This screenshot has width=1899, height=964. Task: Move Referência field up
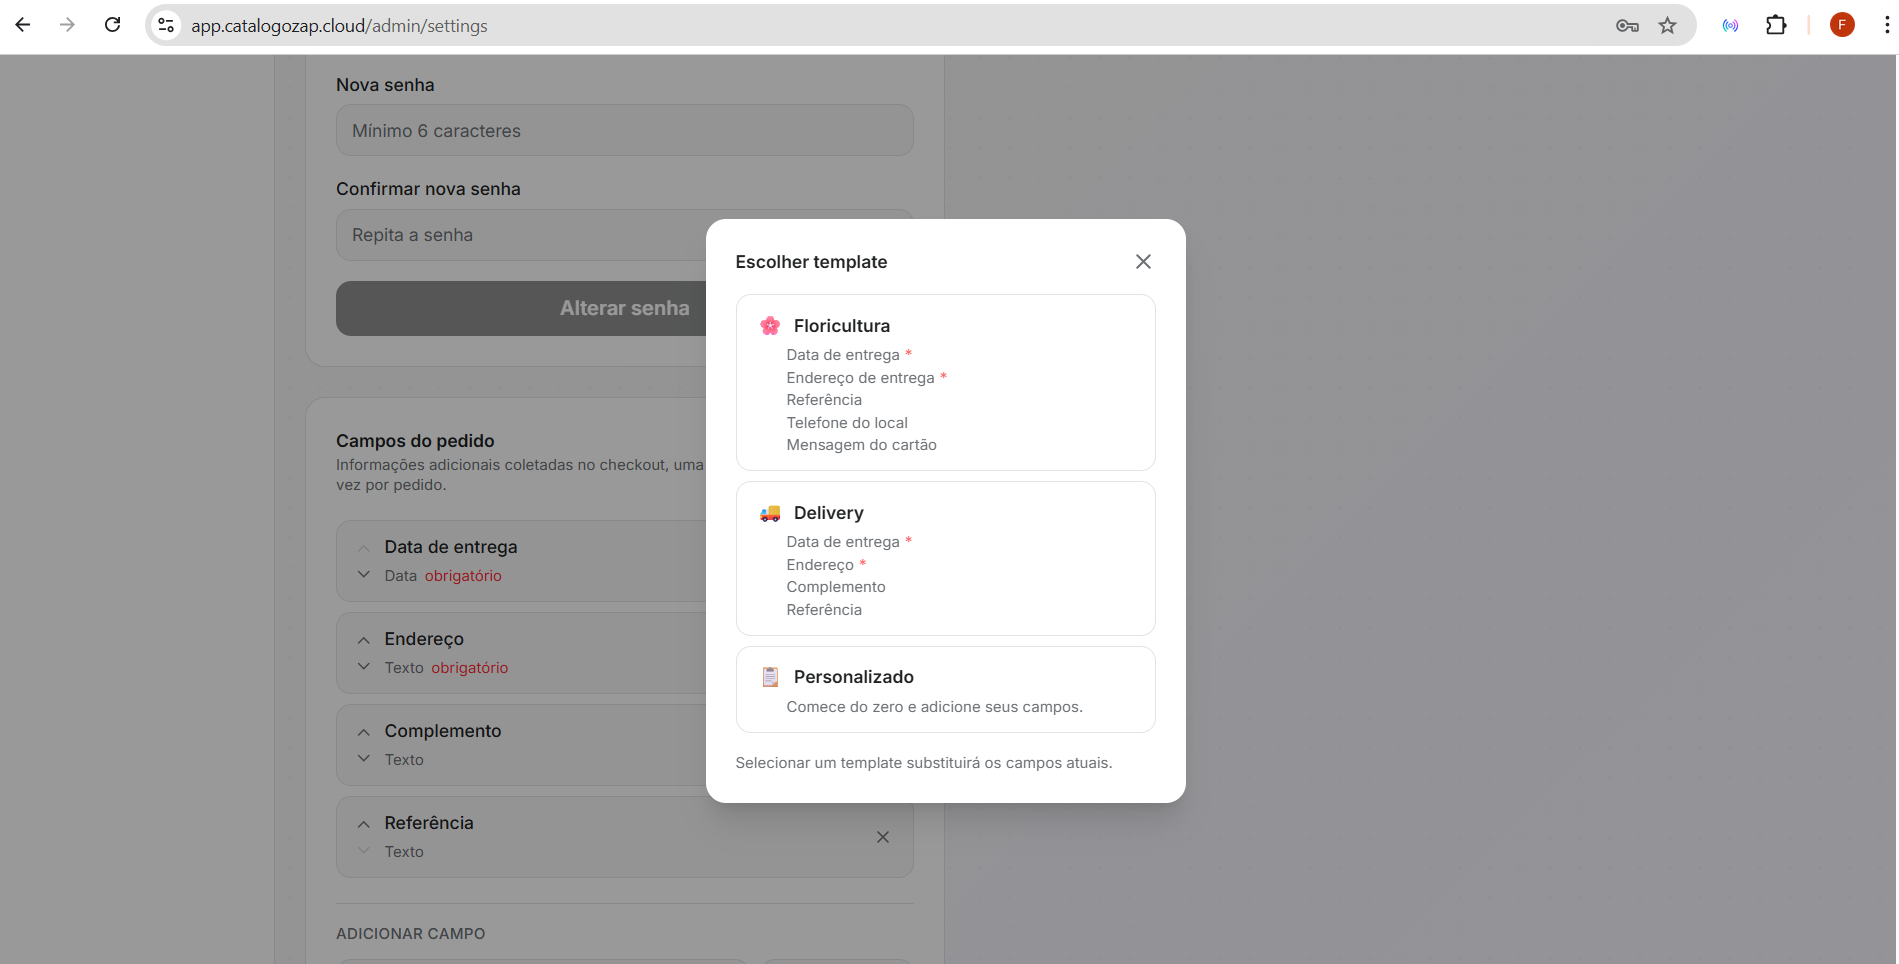point(364,824)
